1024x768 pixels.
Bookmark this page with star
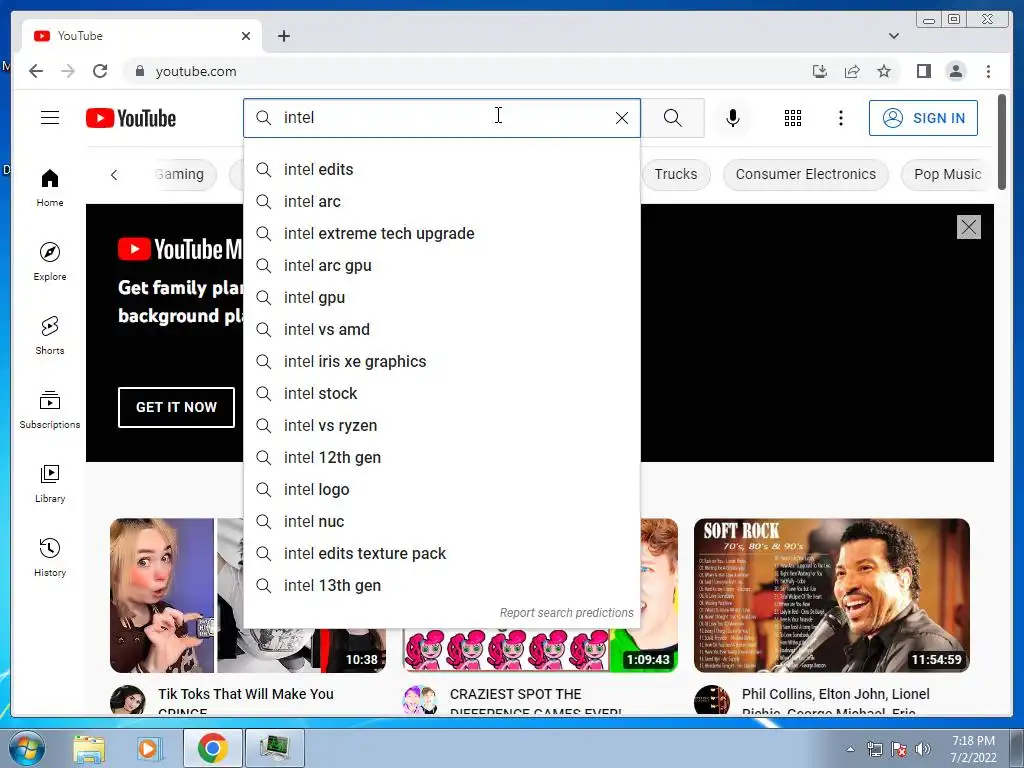[x=884, y=71]
